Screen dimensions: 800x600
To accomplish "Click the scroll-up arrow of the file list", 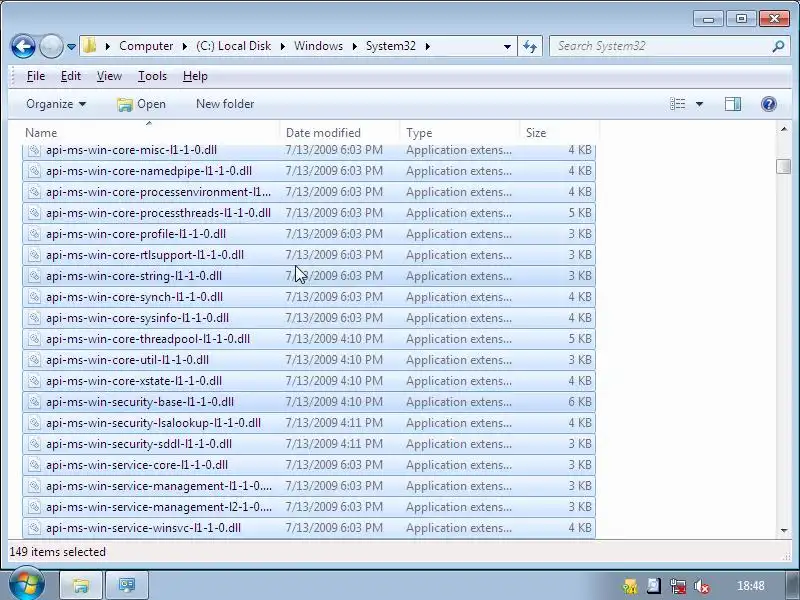I will pos(784,130).
